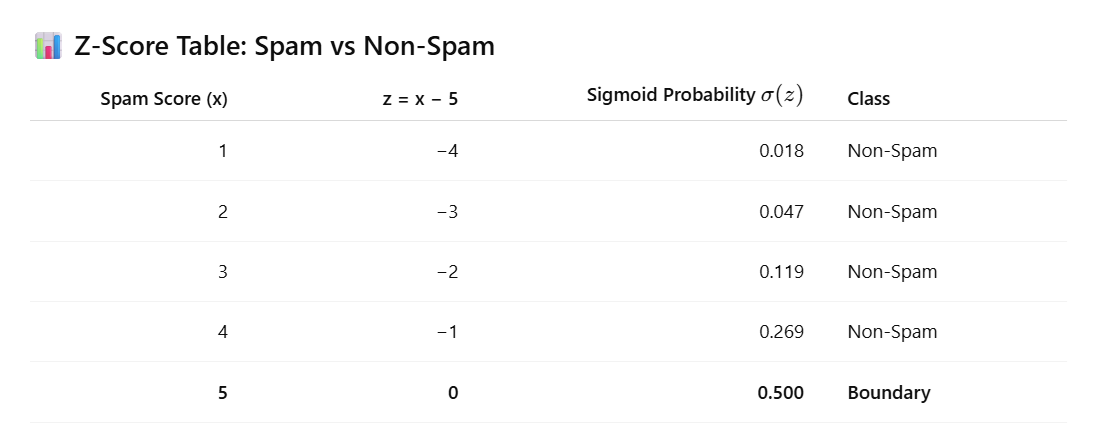Click Non-Spam label in the 0.018 row
Viewport: 1105px width, 425px height.
coord(892,152)
